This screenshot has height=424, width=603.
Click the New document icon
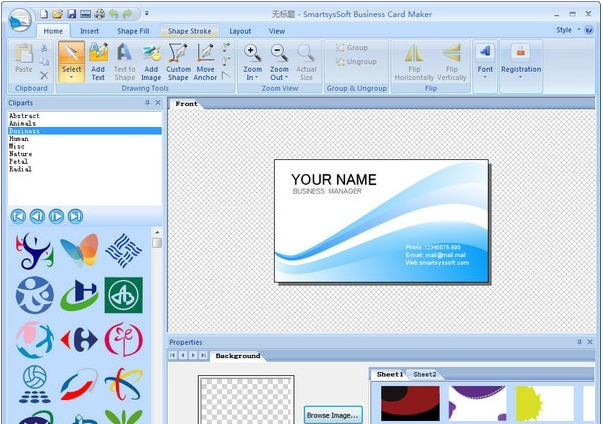pyautogui.click(x=44, y=14)
